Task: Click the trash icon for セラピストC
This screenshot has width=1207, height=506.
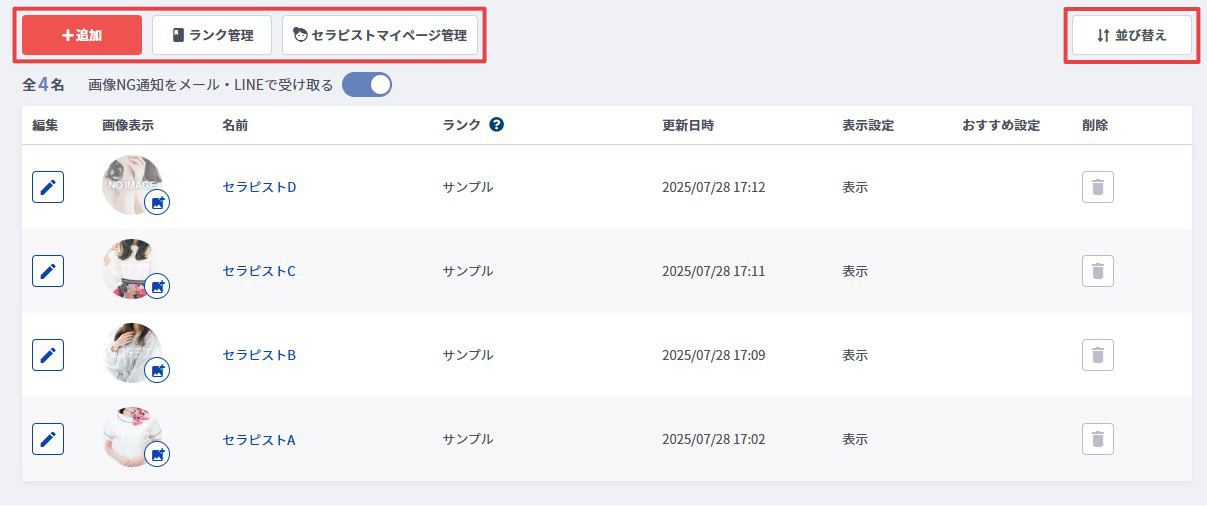Action: [1097, 271]
